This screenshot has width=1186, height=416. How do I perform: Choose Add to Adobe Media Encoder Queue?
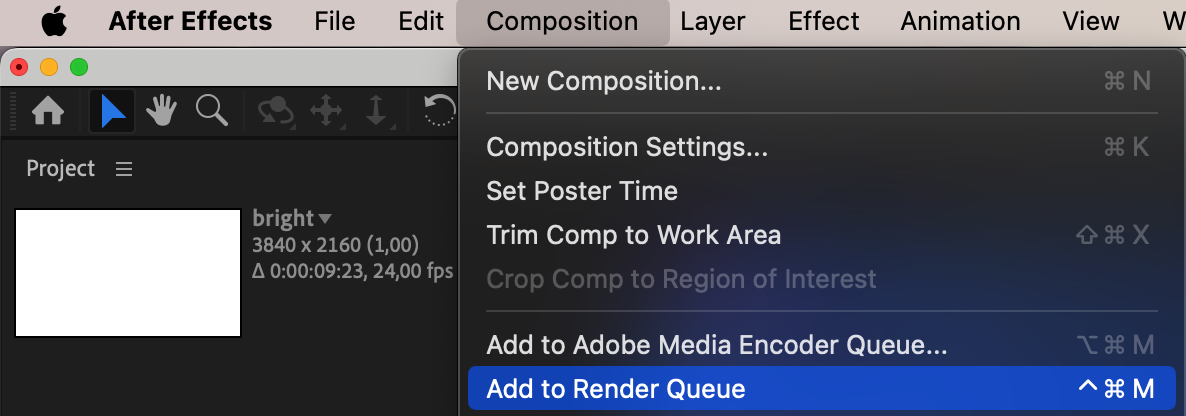pyautogui.click(x=716, y=345)
